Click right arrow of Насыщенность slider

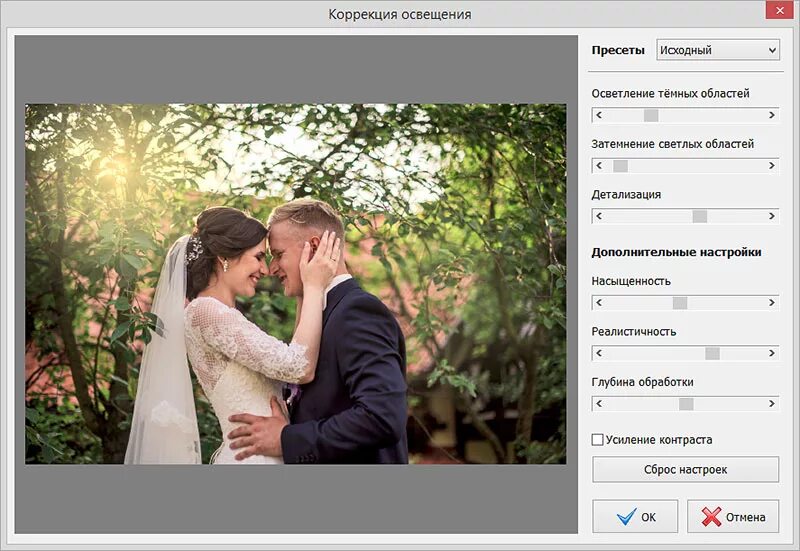pos(772,303)
